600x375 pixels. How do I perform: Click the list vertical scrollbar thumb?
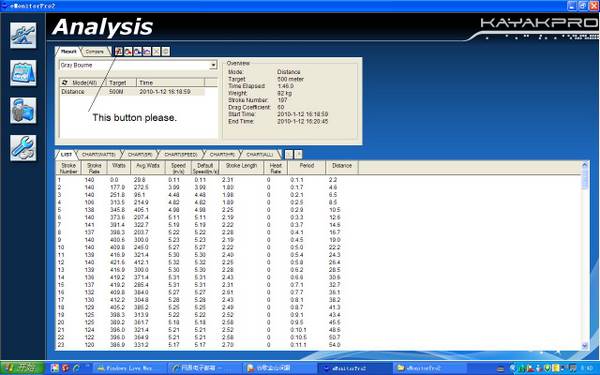tap(585, 179)
